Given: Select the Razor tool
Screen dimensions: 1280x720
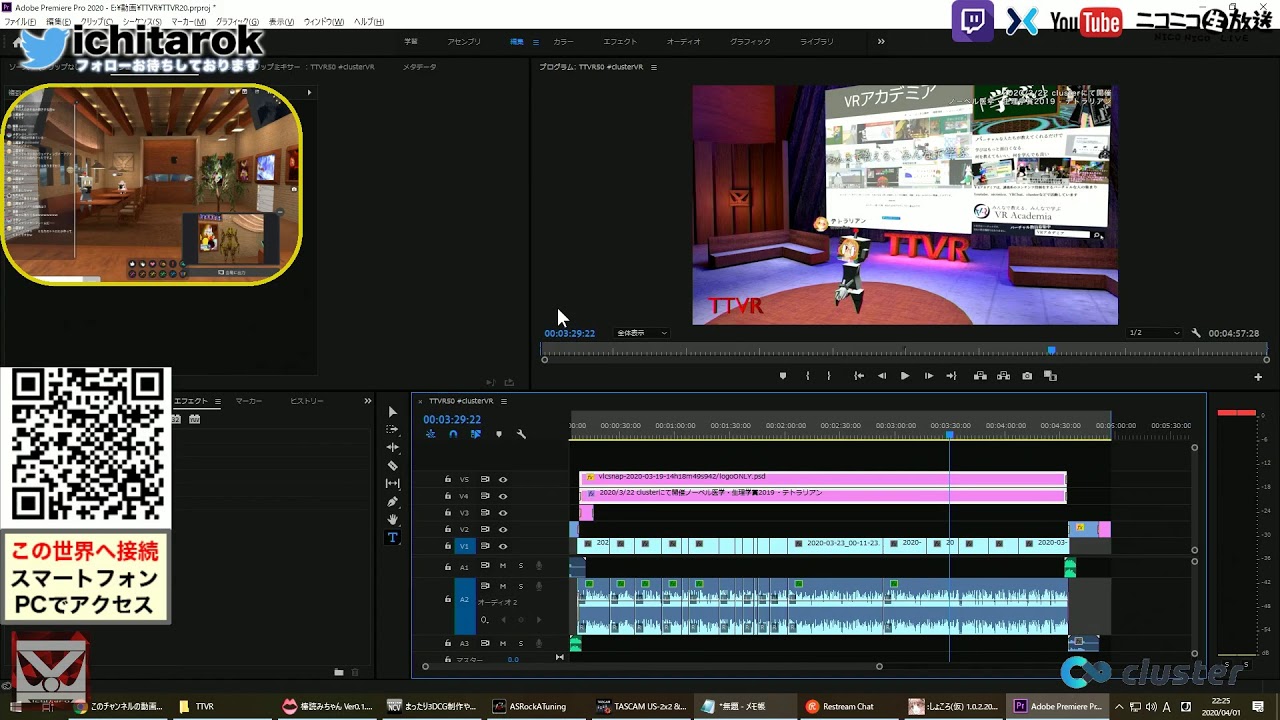Looking at the screenshot, I should coord(392,465).
